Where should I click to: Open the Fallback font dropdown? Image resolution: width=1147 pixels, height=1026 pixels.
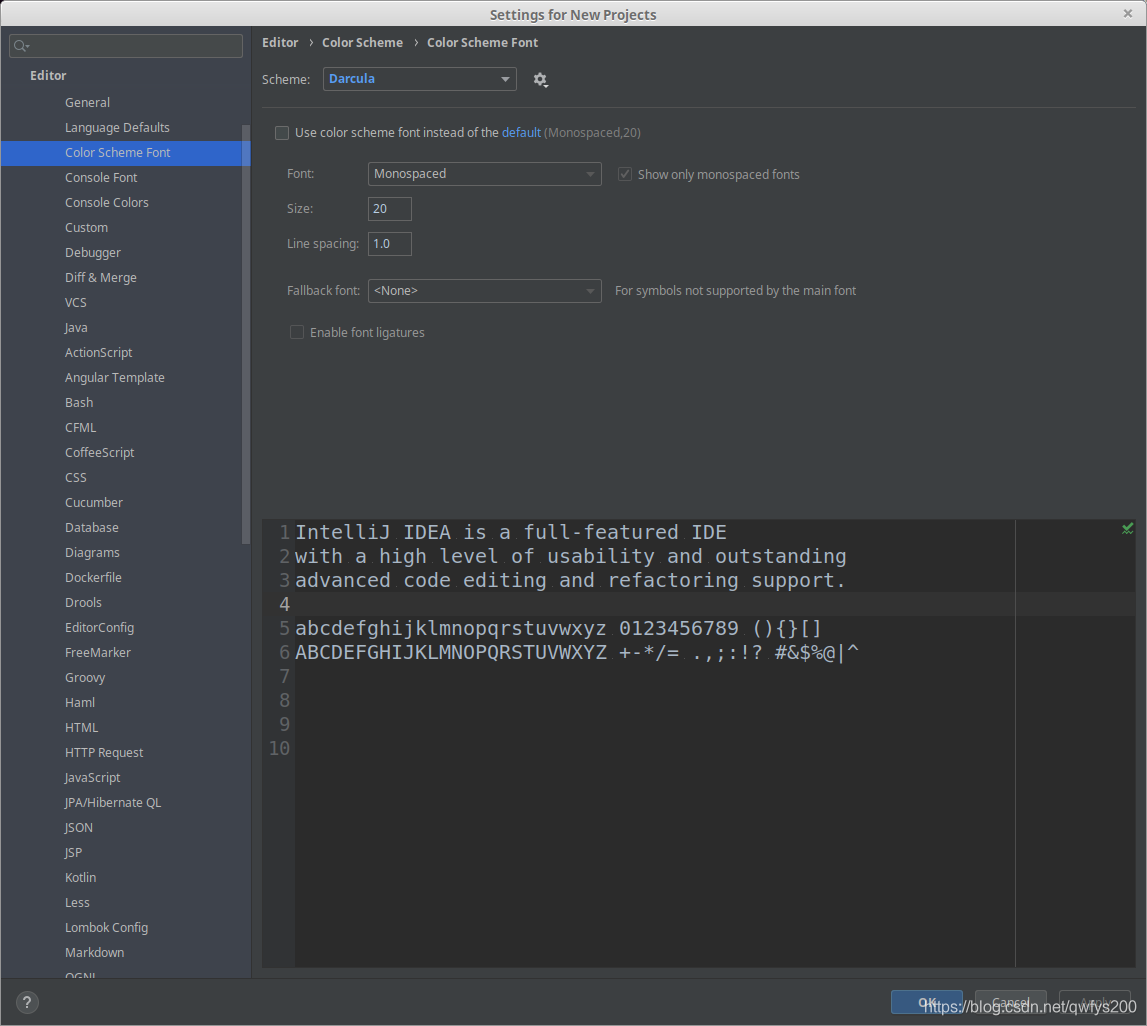tap(484, 291)
